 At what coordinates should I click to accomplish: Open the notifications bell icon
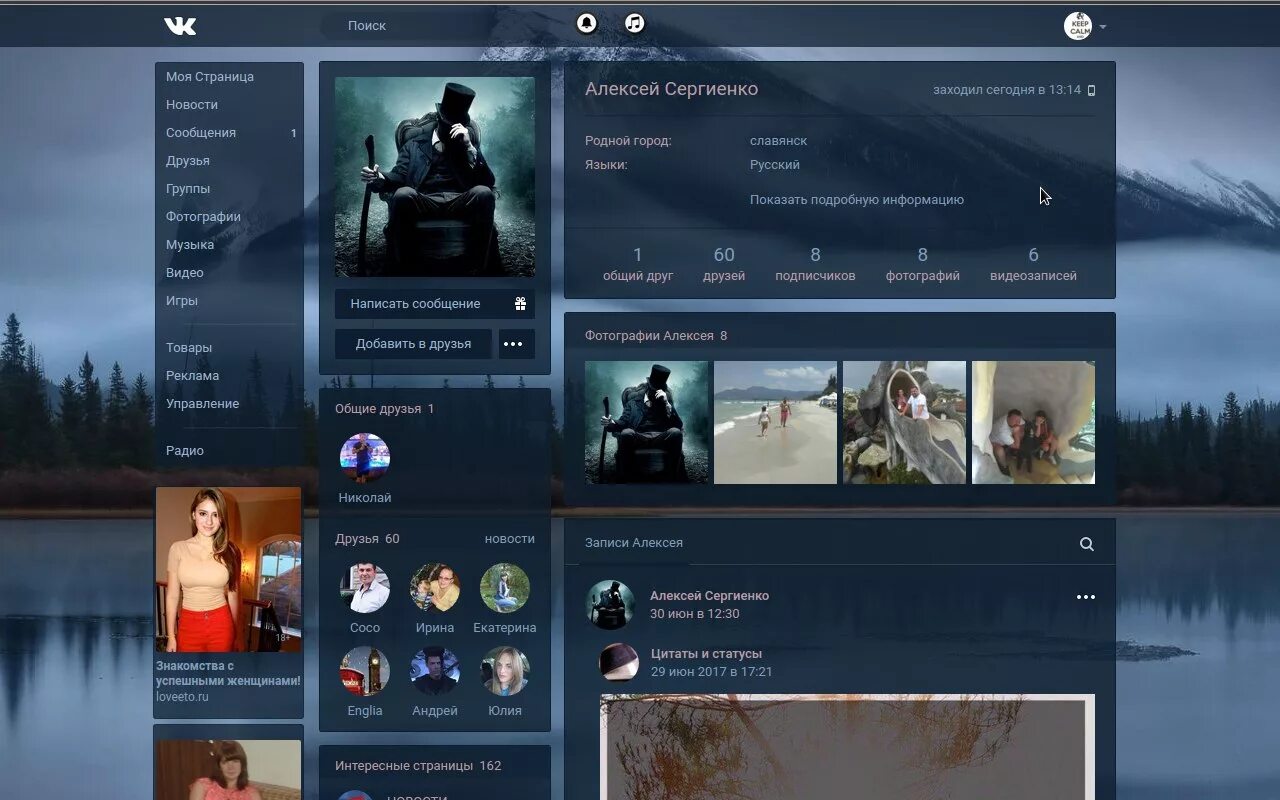587,23
